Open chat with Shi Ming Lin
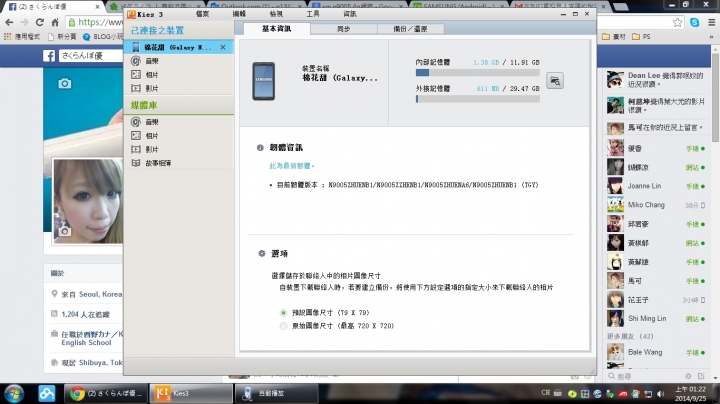 click(657, 319)
